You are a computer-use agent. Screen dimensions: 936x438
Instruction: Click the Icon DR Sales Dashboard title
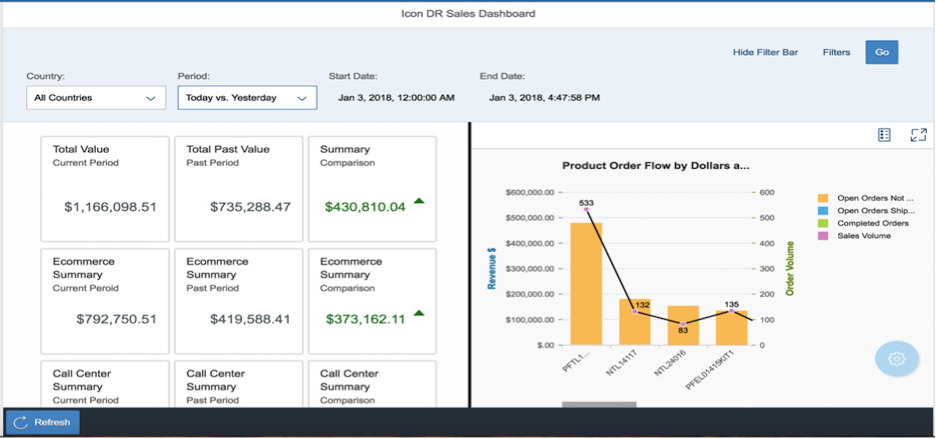(x=468, y=14)
